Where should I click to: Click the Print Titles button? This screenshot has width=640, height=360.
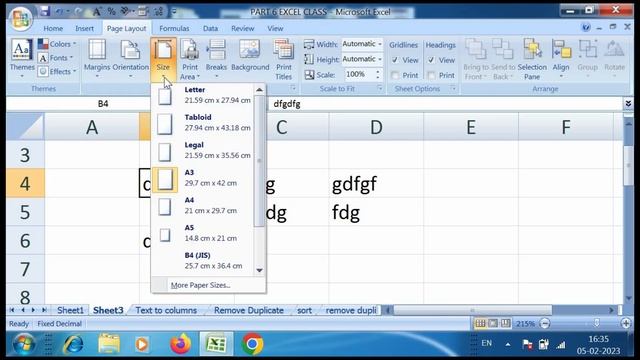(283, 59)
